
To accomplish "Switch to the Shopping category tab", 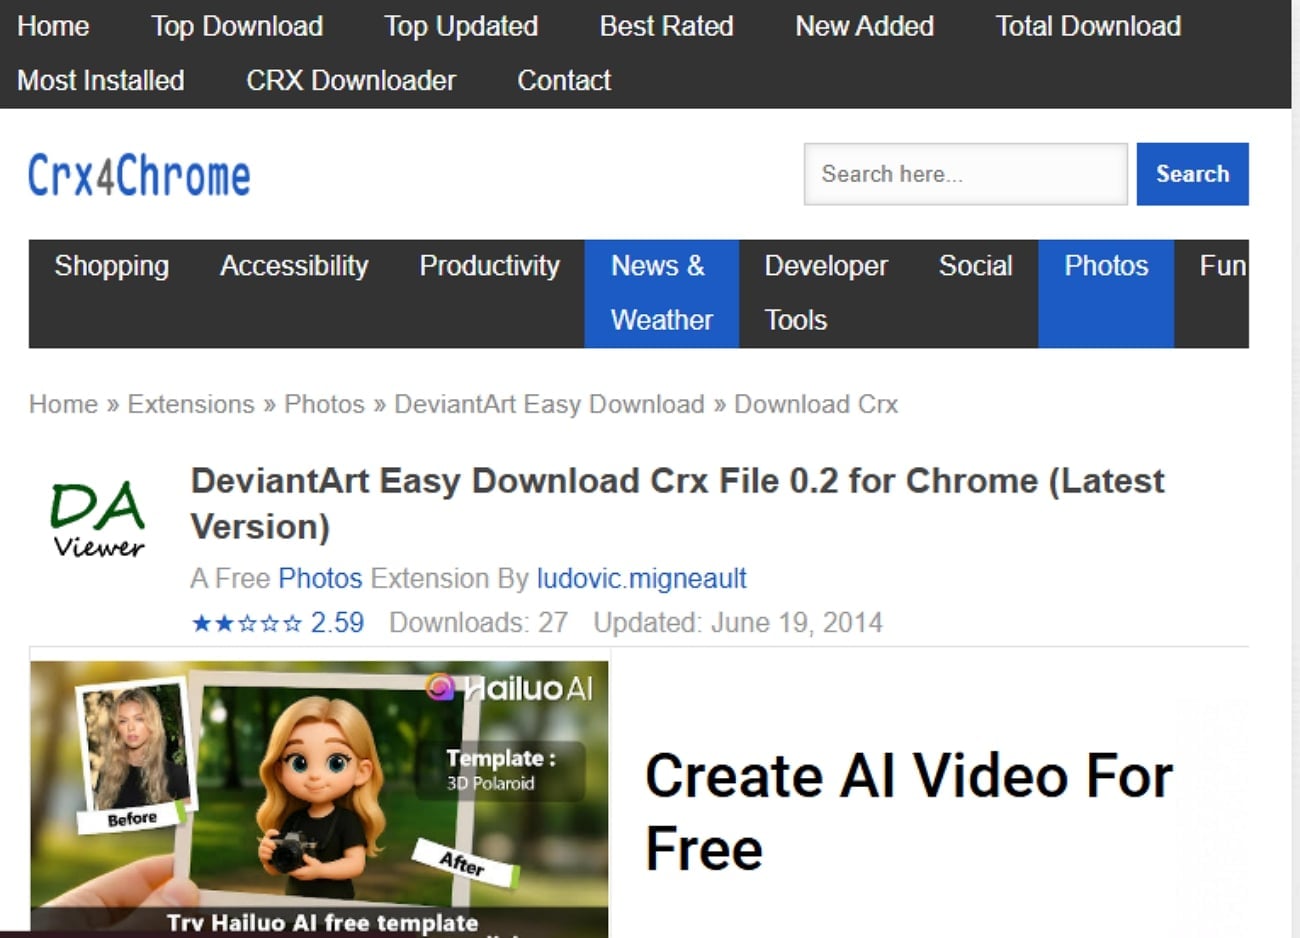I will pyautogui.click(x=112, y=266).
